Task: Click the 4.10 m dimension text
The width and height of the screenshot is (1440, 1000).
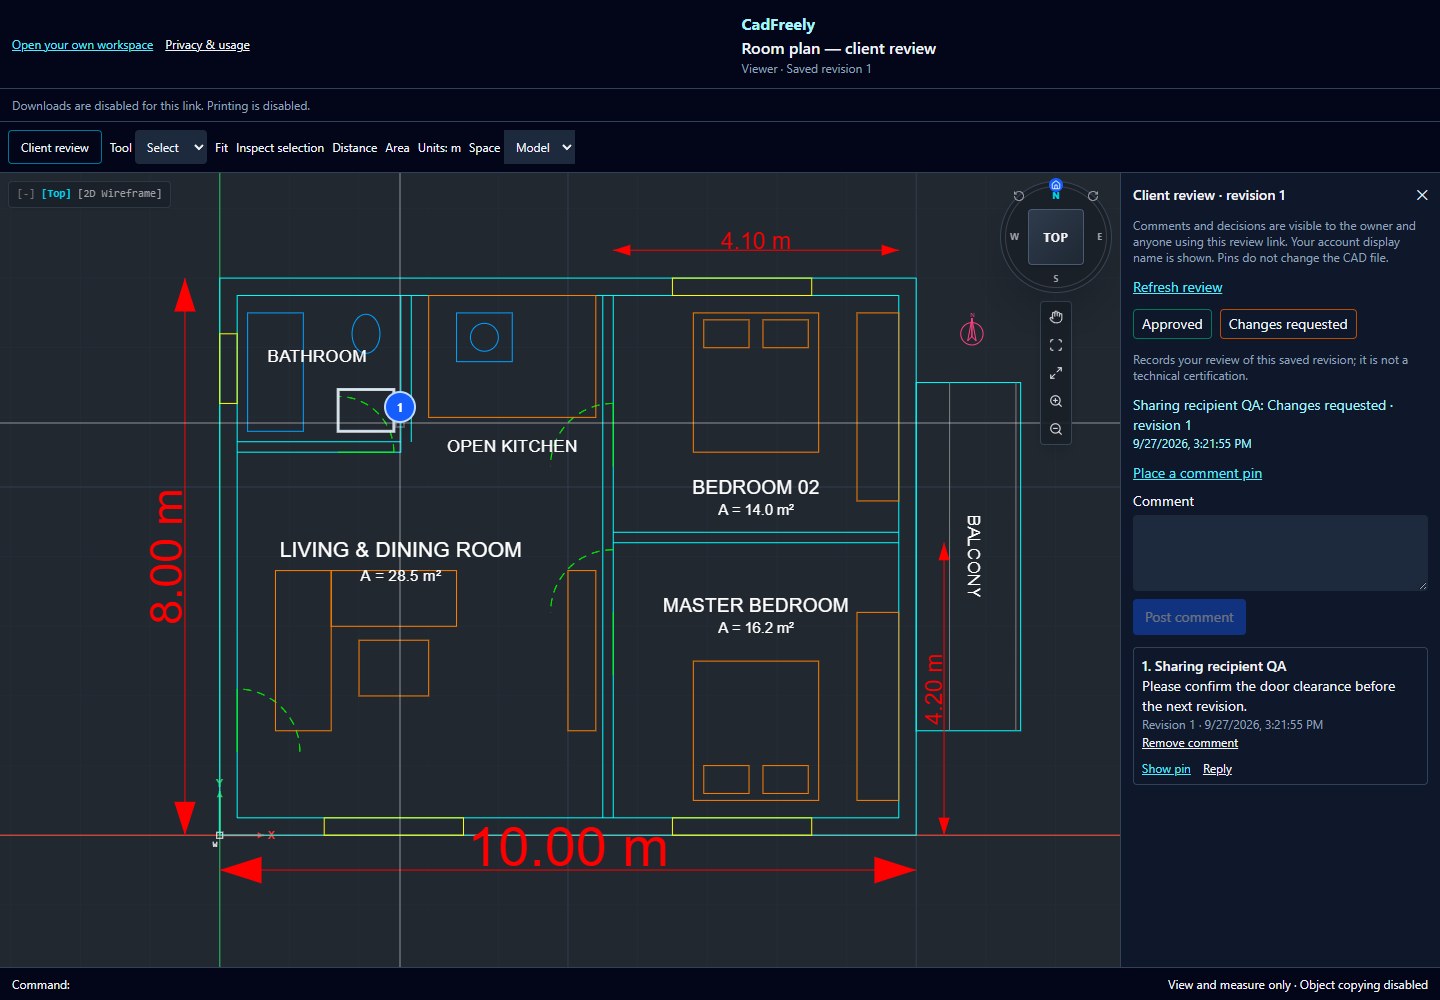Action: (756, 241)
